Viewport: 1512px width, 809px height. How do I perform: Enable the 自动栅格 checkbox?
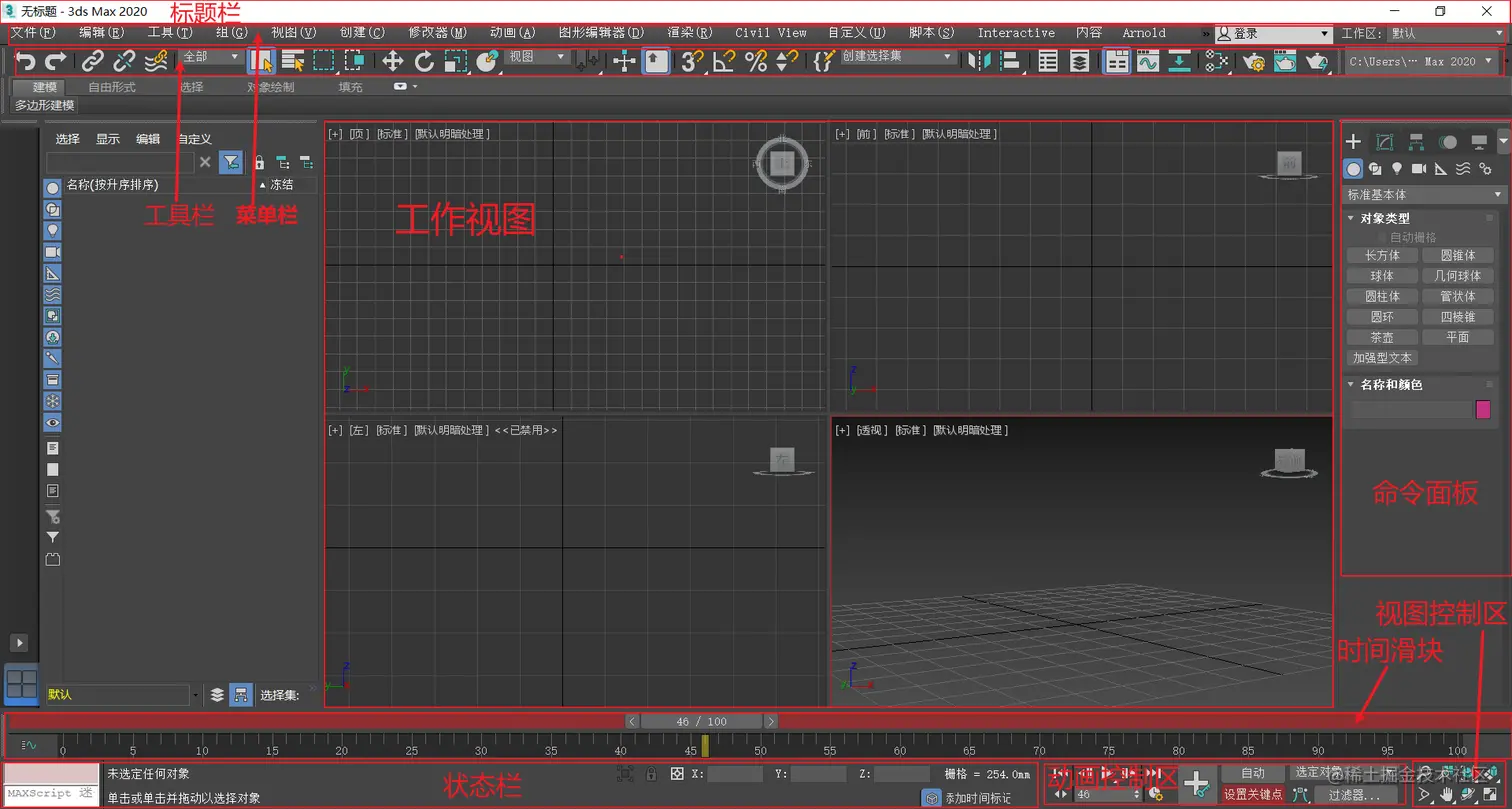tap(1382, 238)
